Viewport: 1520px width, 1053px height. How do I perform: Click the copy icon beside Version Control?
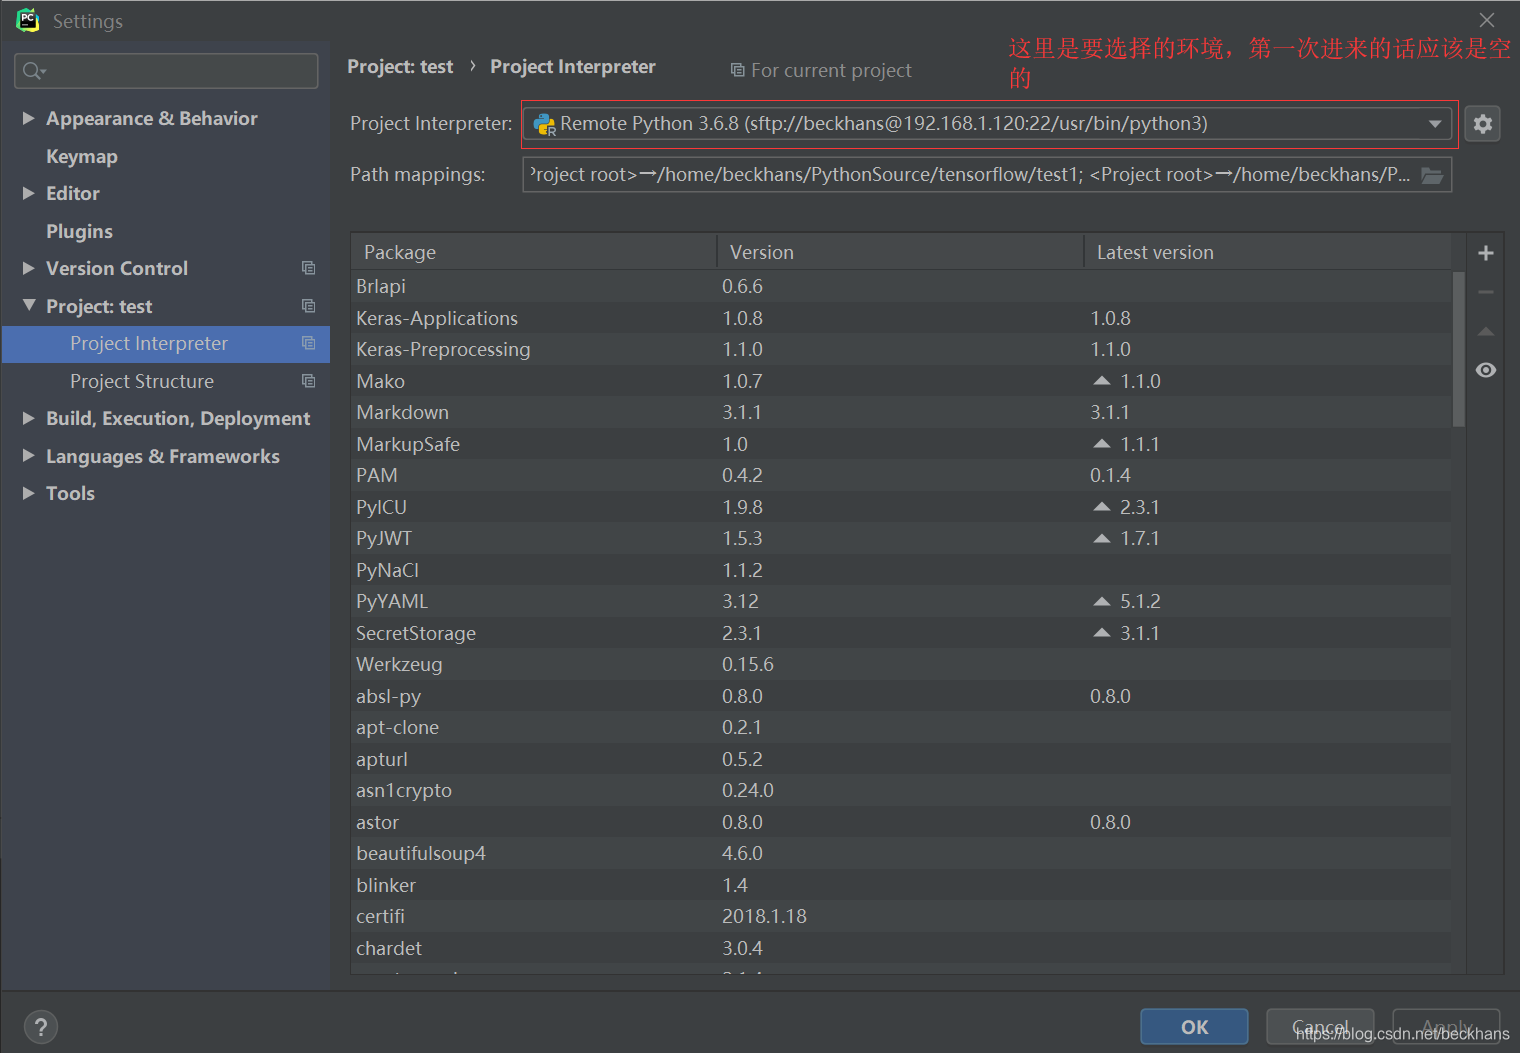(x=308, y=268)
